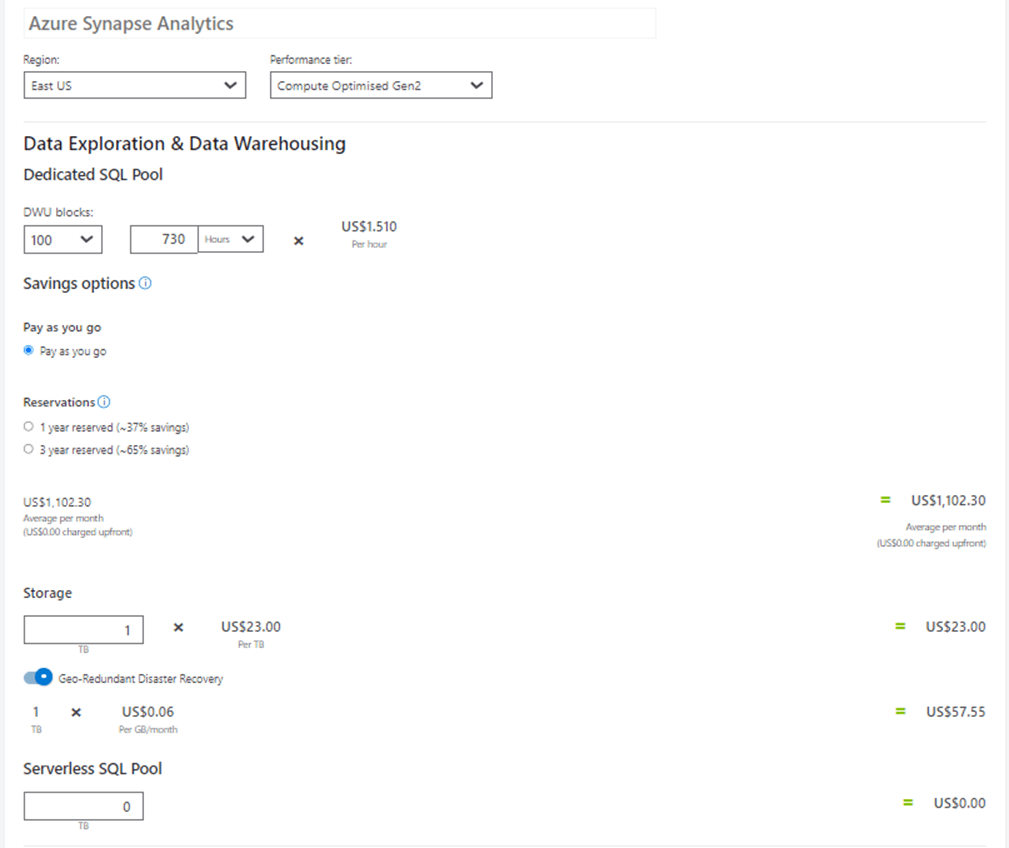This screenshot has height=848, width=1009.
Task: Click the storage total US$23.00 on right
Action: coord(956,627)
